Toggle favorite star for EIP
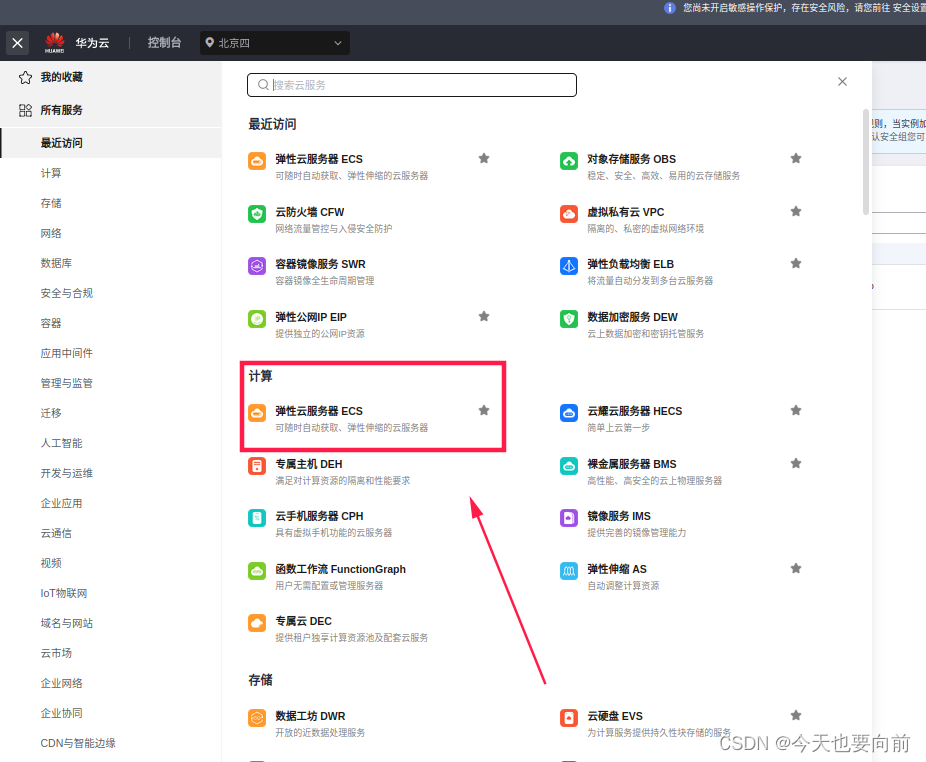The width and height of the screenshot is (926, 762). 484,316
